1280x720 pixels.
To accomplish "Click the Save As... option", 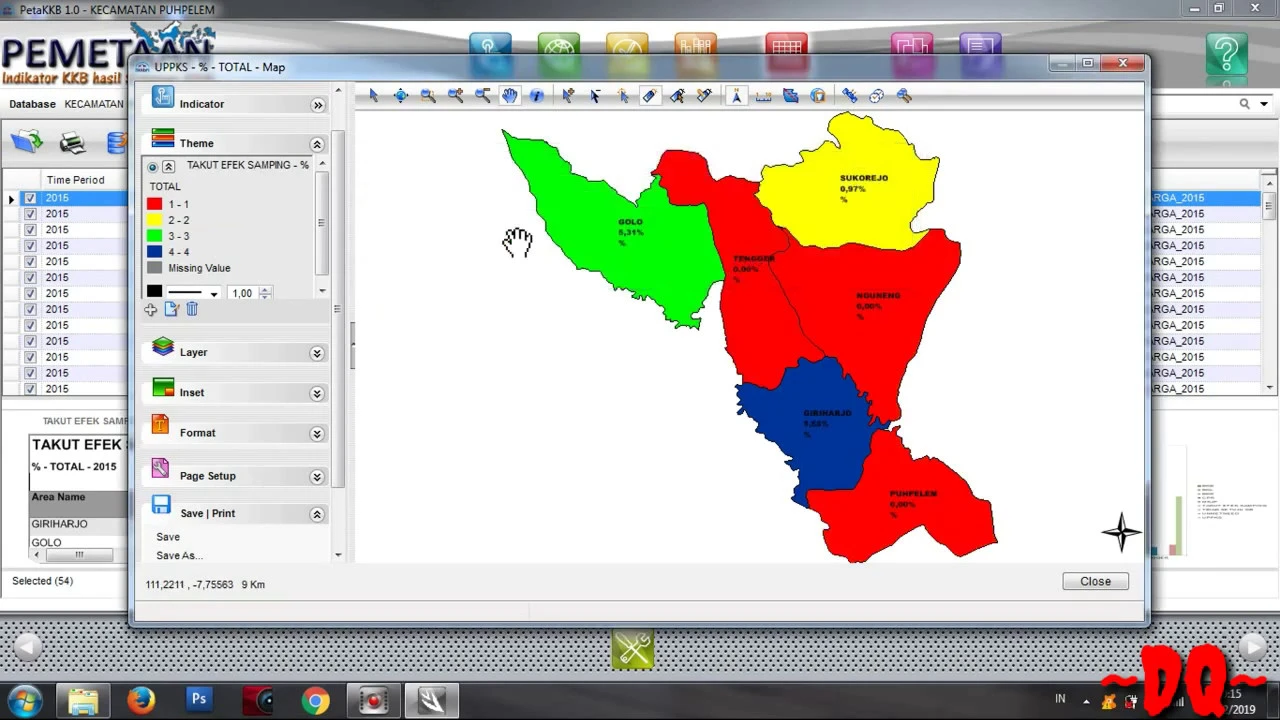I will (x=179, y=556).
